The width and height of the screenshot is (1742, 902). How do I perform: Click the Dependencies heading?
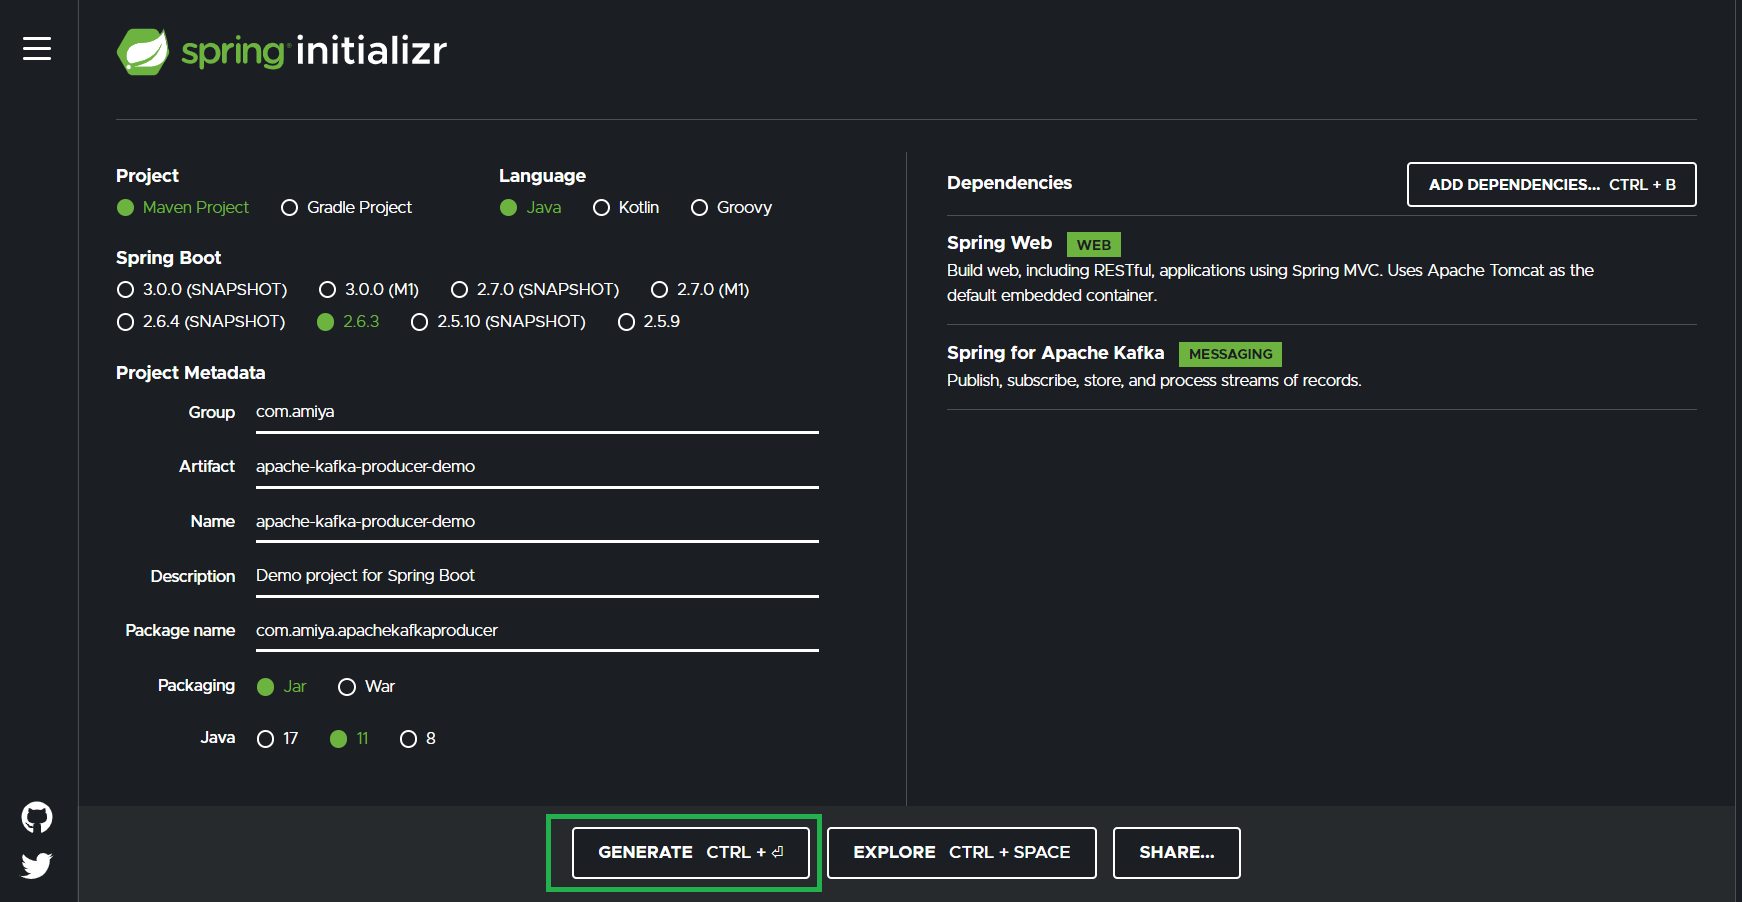1009,183
